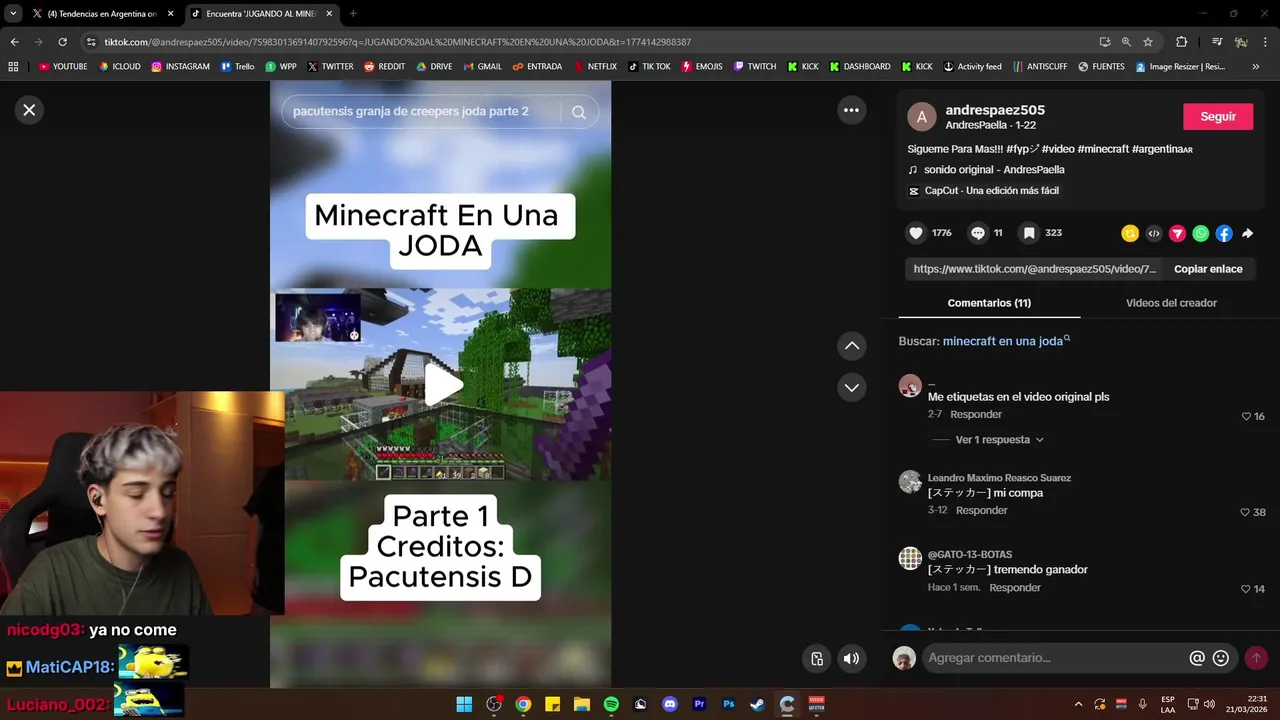Click the browser address bar
The height and width of the screenshot is (720, 1280).
pyautogui.click(x=590, y=42)
